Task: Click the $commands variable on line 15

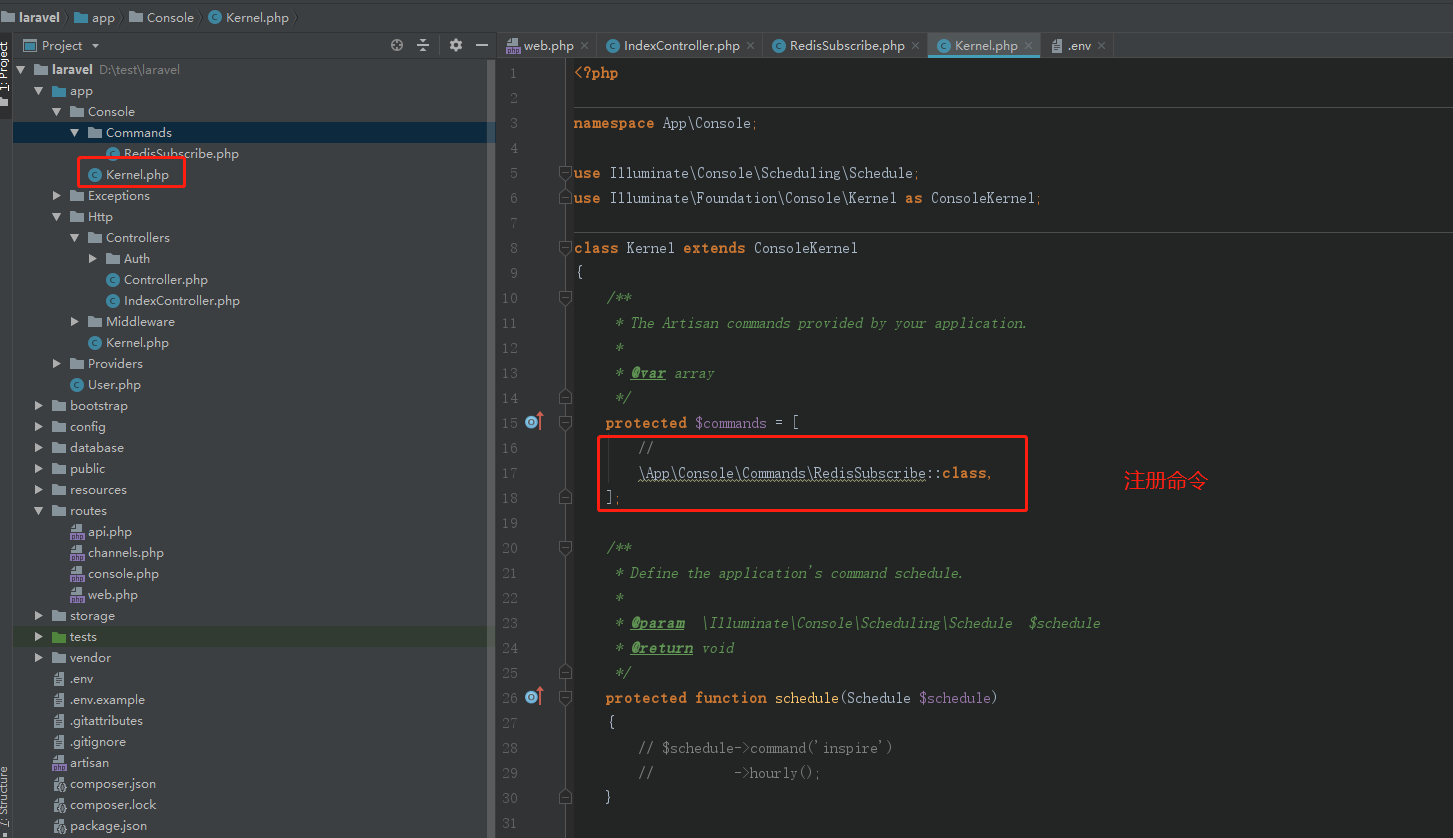Action: tap(730, 423)
